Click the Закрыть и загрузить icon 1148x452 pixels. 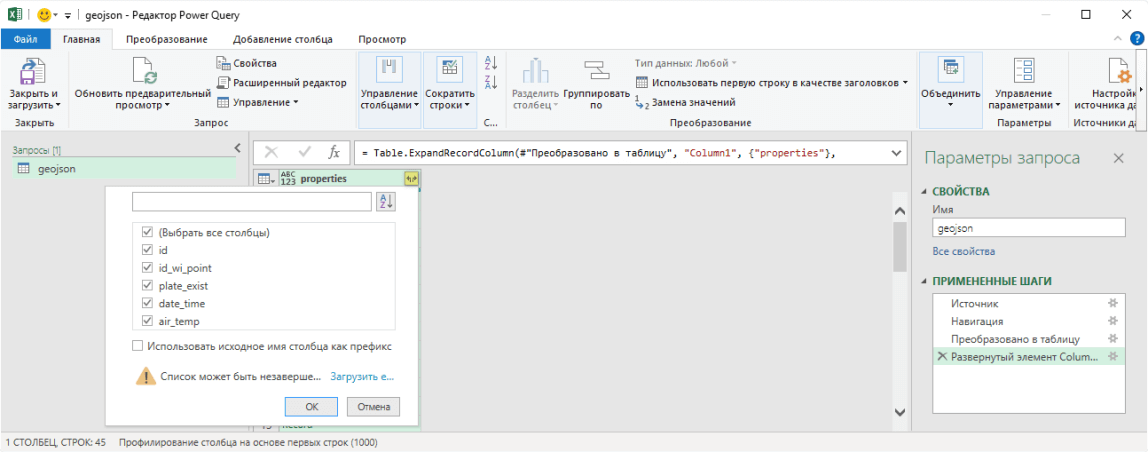[33, 72]
